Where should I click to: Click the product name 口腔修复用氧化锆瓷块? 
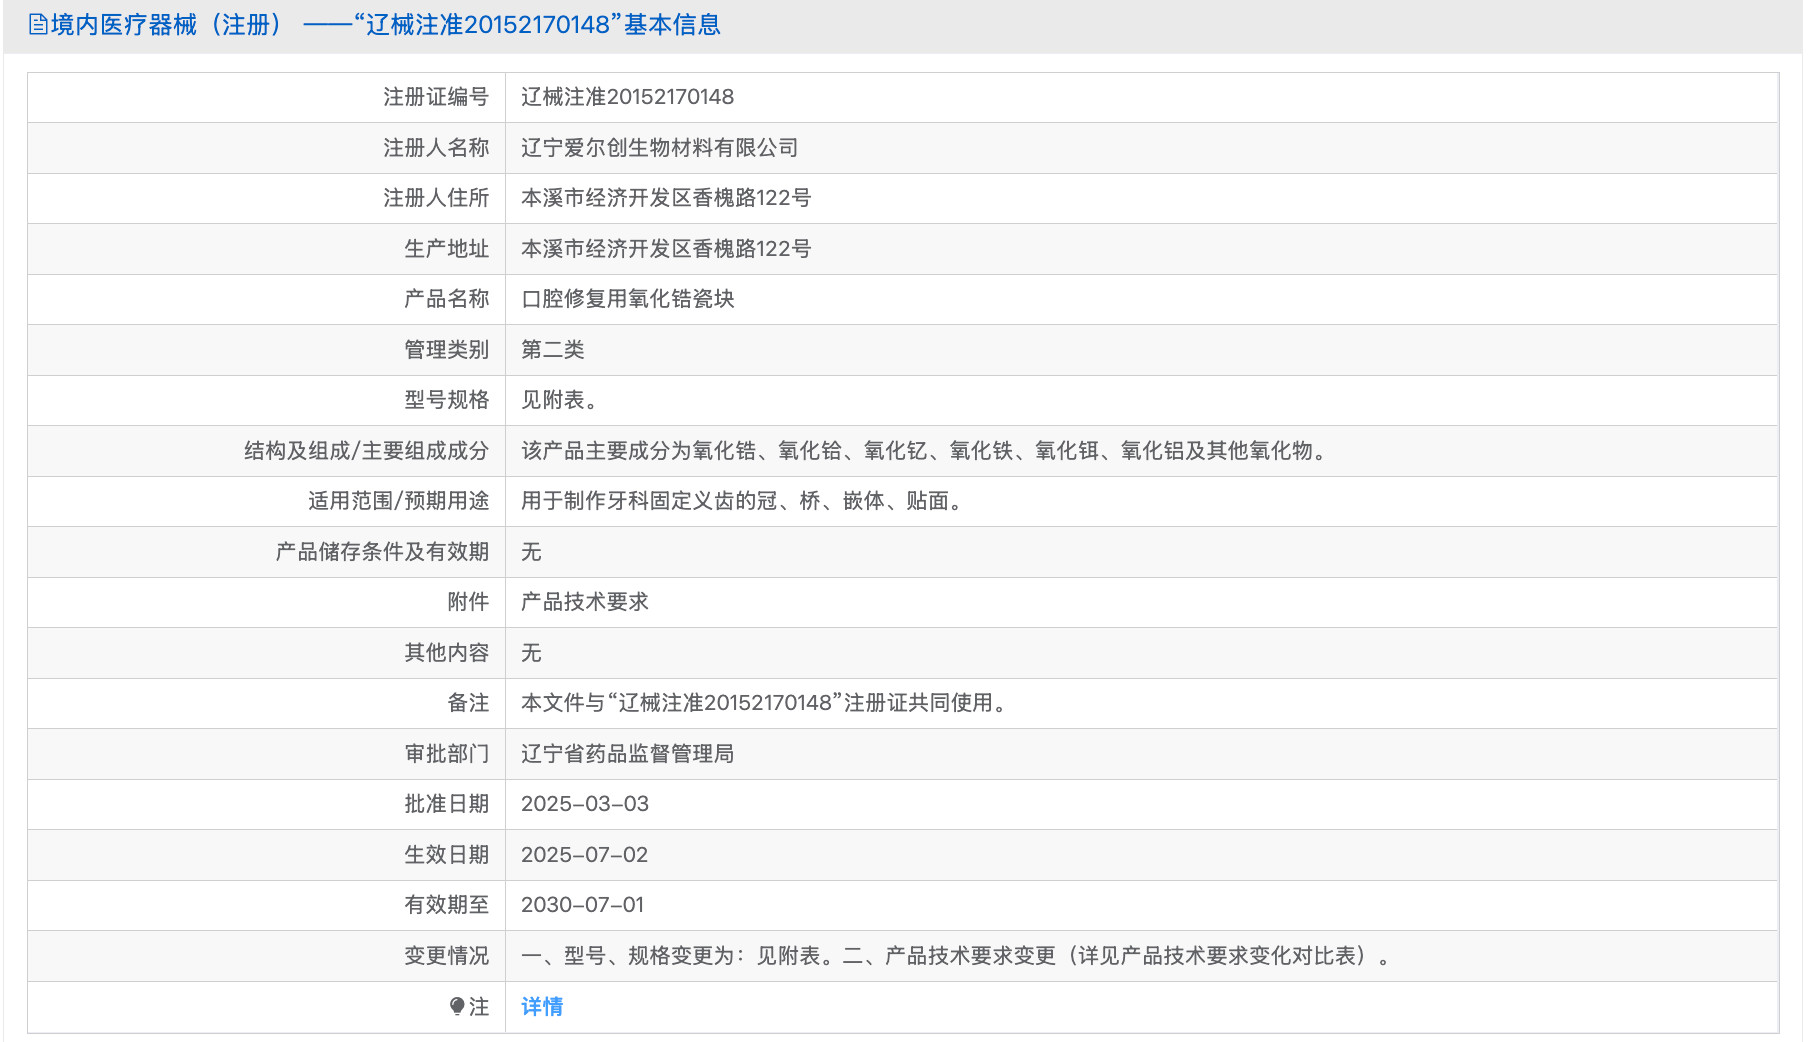(x=627, y=299)
